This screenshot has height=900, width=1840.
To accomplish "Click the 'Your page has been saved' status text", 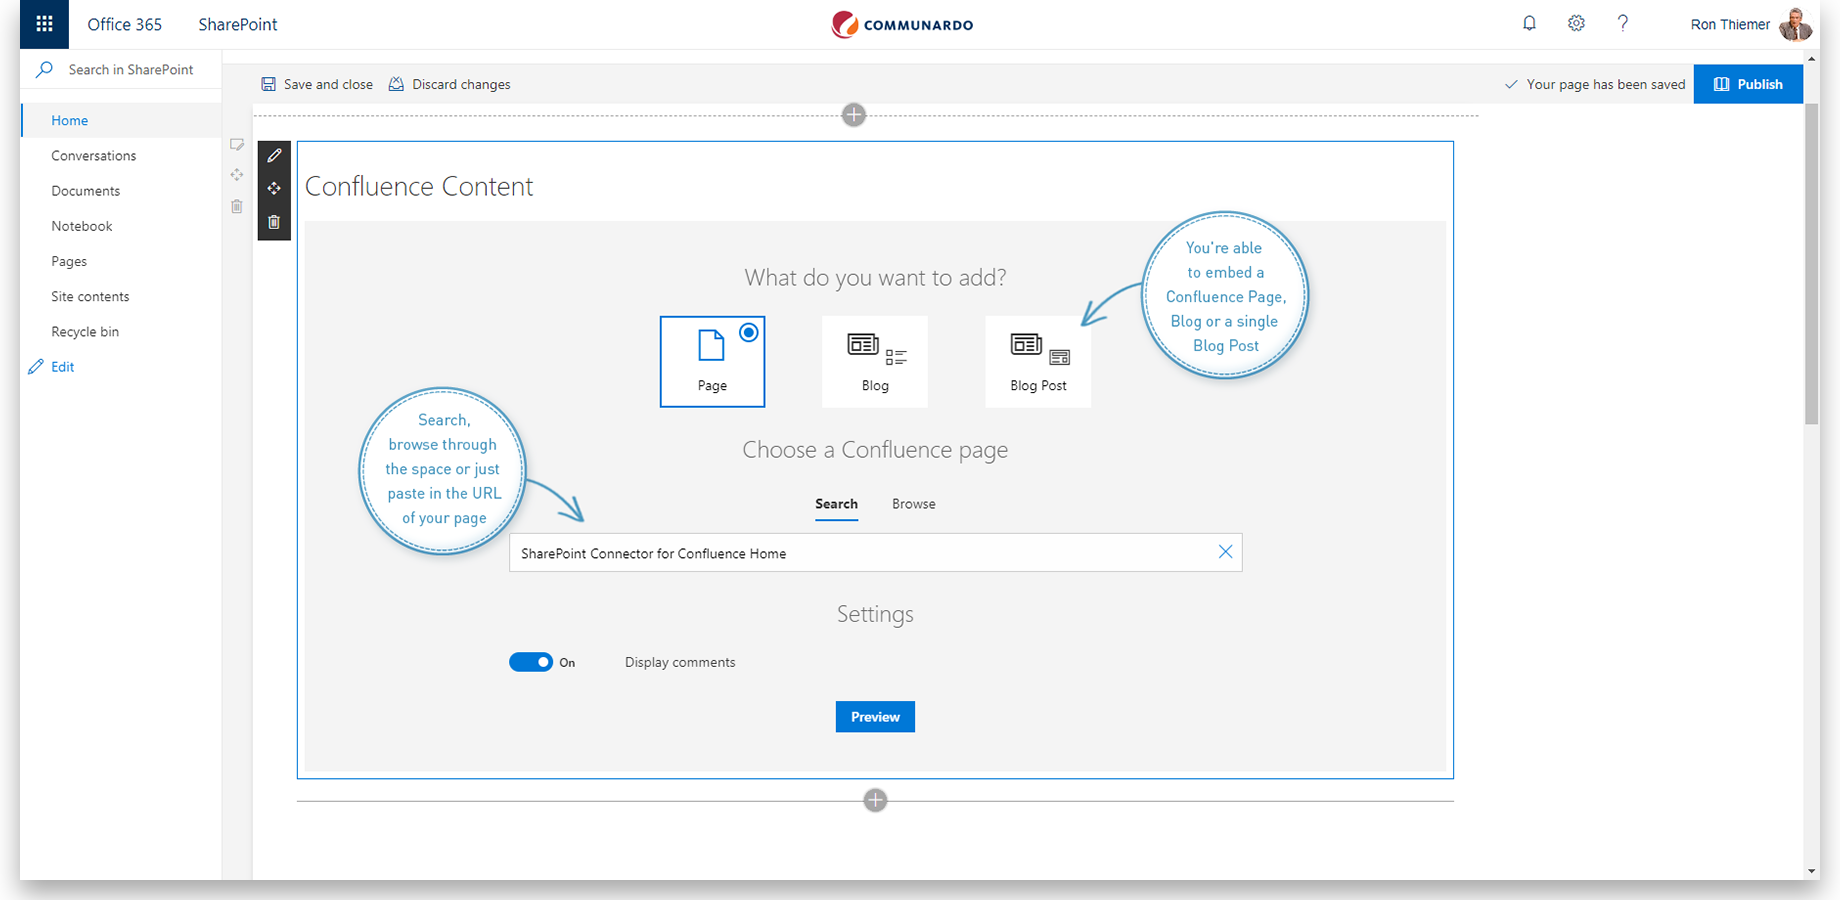I will tap(1606, 84).
